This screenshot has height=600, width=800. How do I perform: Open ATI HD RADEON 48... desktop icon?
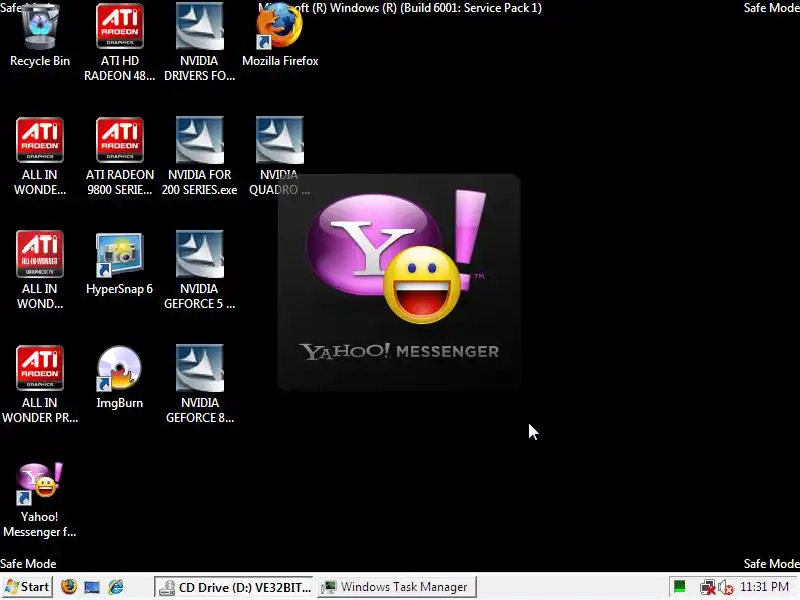120,42
